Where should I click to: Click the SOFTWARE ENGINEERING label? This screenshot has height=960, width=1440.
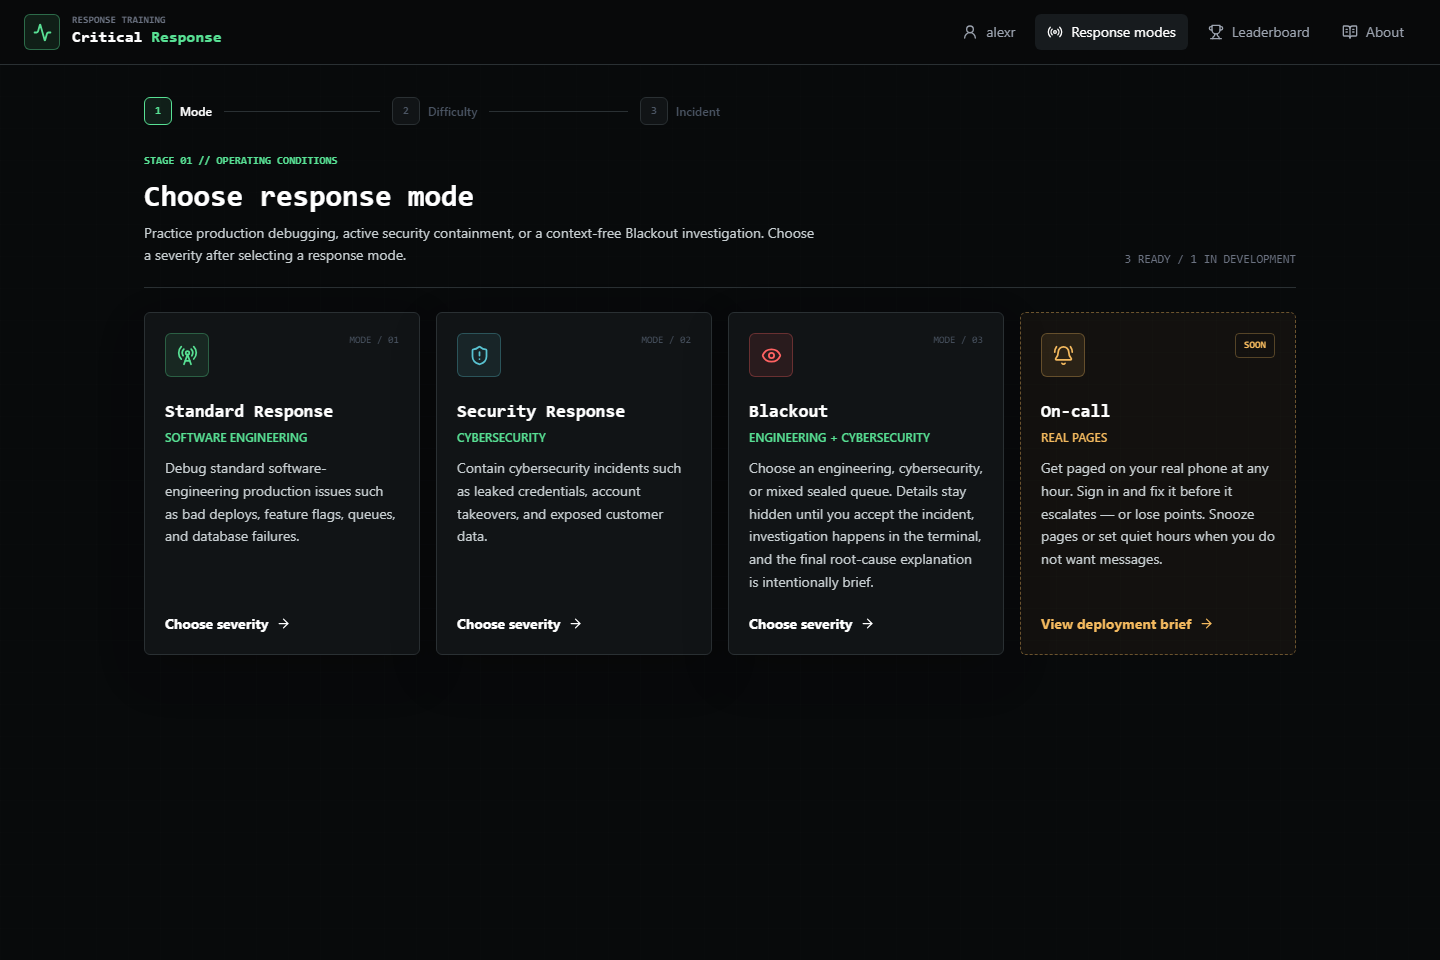coord(236,438)
